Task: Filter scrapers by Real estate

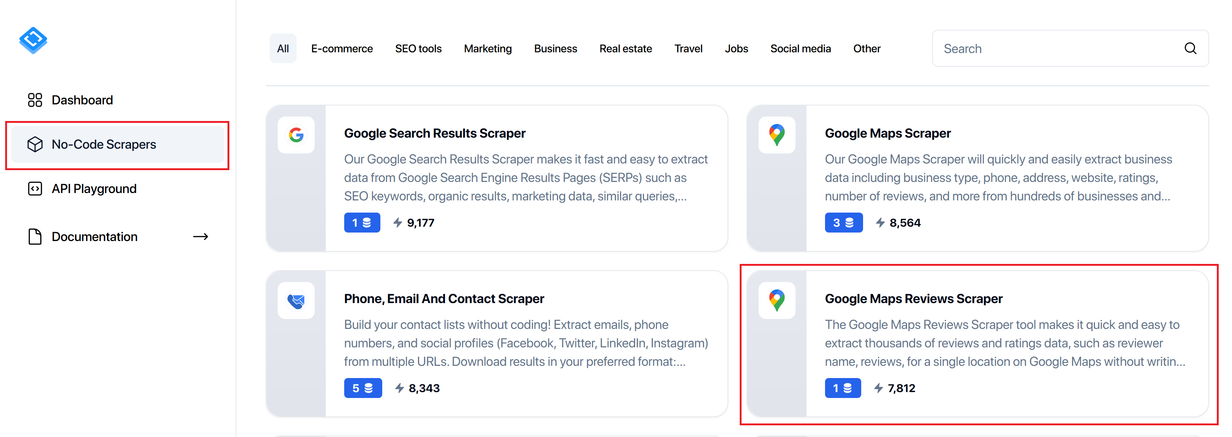Action: (x=626, y=48)
